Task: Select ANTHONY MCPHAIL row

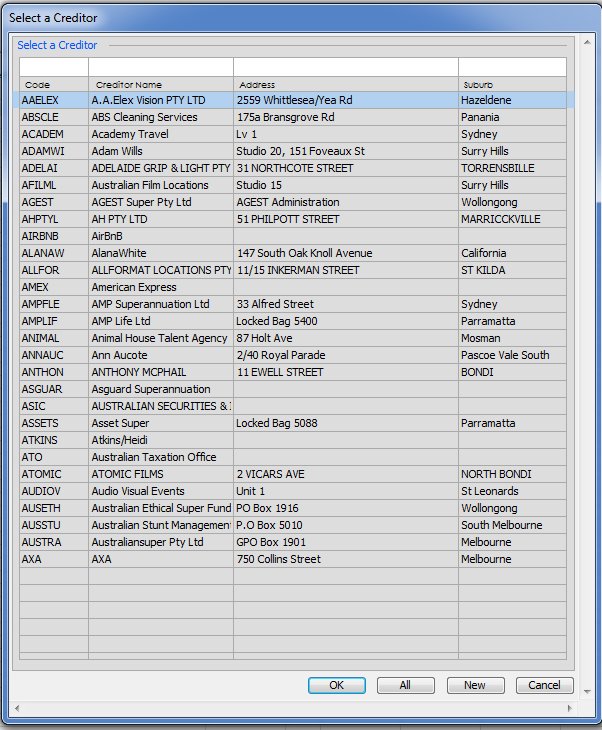Action: 293,372
